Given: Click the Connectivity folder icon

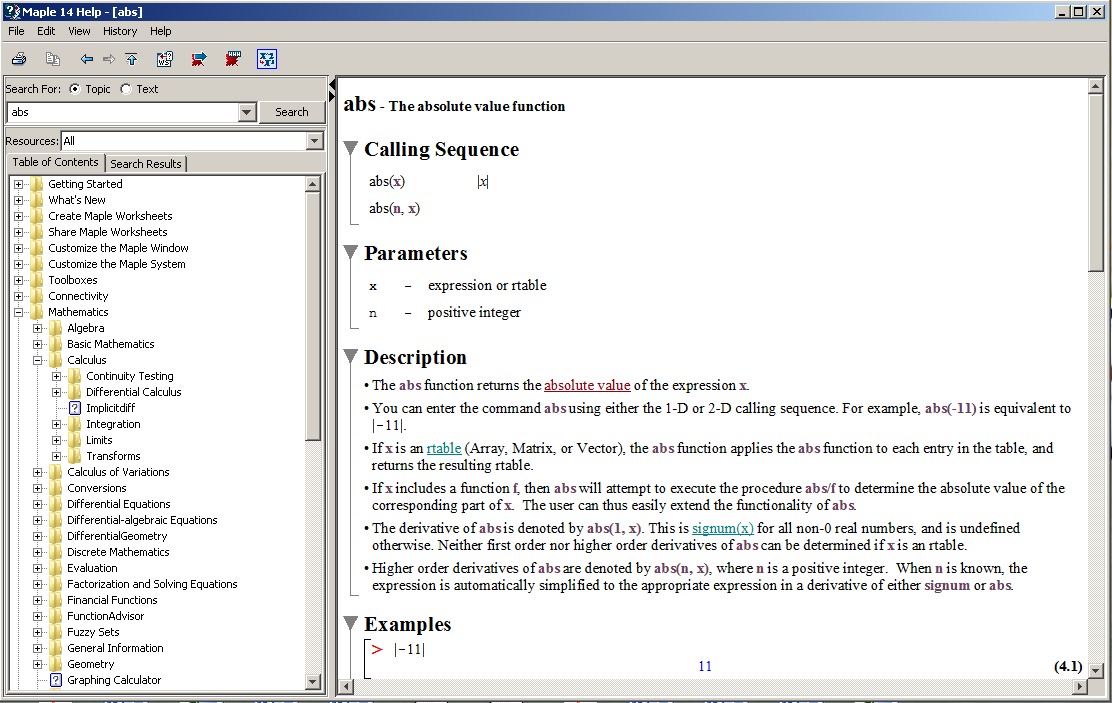Looking at the screenshot, I should [x=37, y=296].
